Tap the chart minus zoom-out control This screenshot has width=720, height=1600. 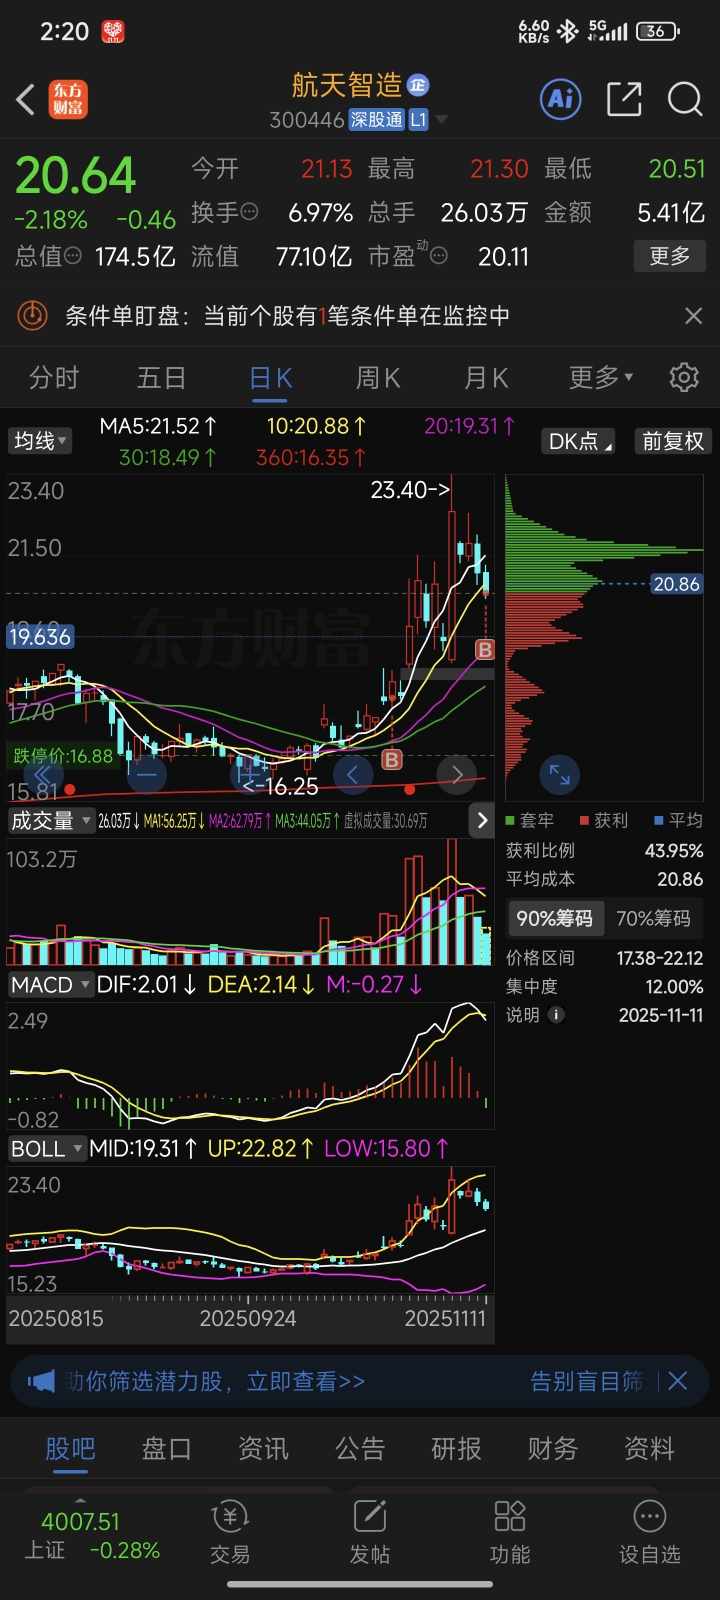pyautogui.click(x=147, y=774)
